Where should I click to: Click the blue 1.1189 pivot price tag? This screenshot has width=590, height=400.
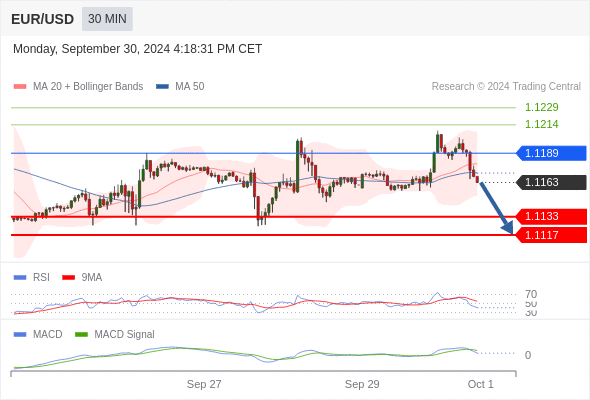[551, 153]
